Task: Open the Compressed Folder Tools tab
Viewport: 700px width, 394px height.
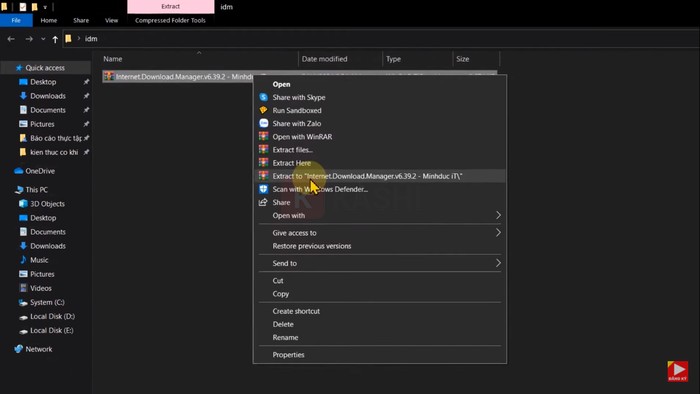Action: pos(170,20)
